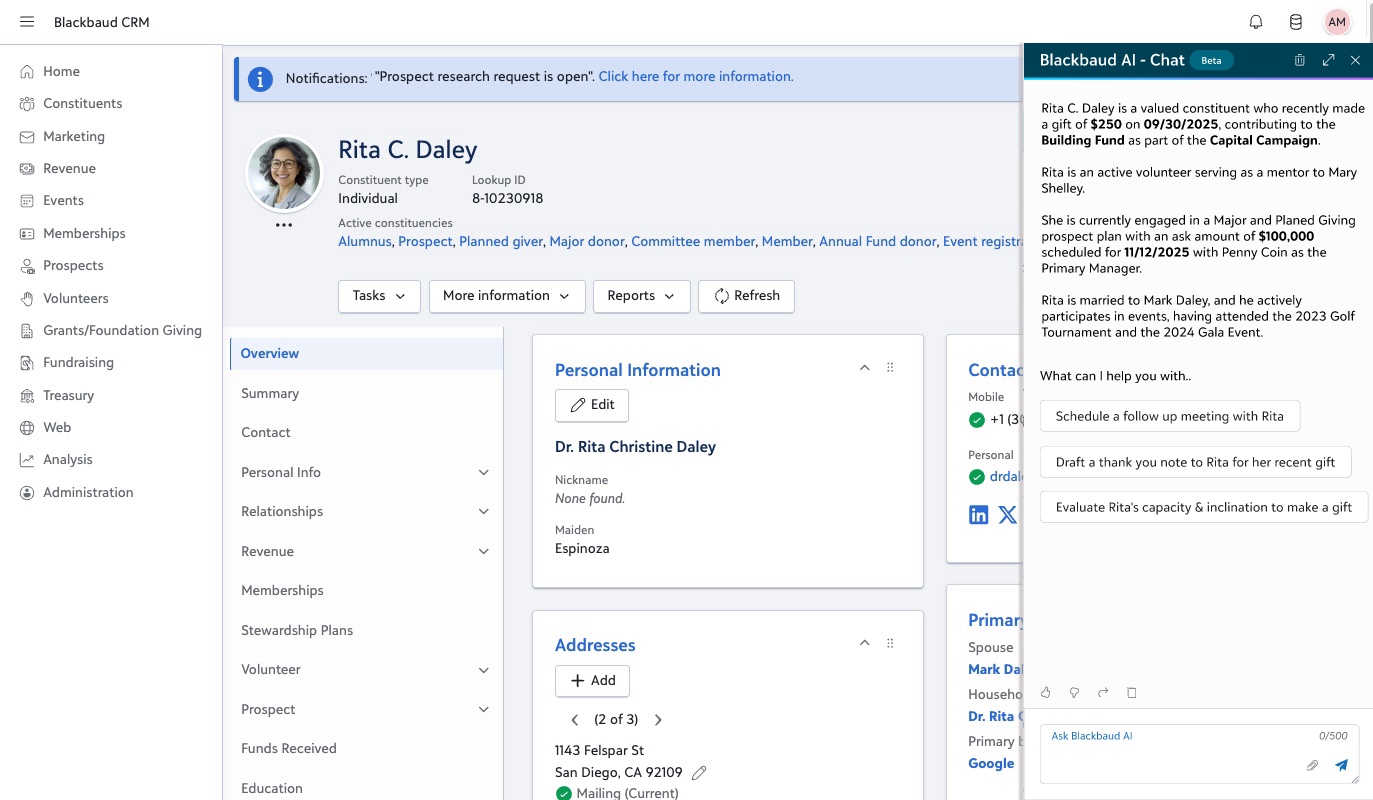Collapse the Addresses card

coord(864,643)
